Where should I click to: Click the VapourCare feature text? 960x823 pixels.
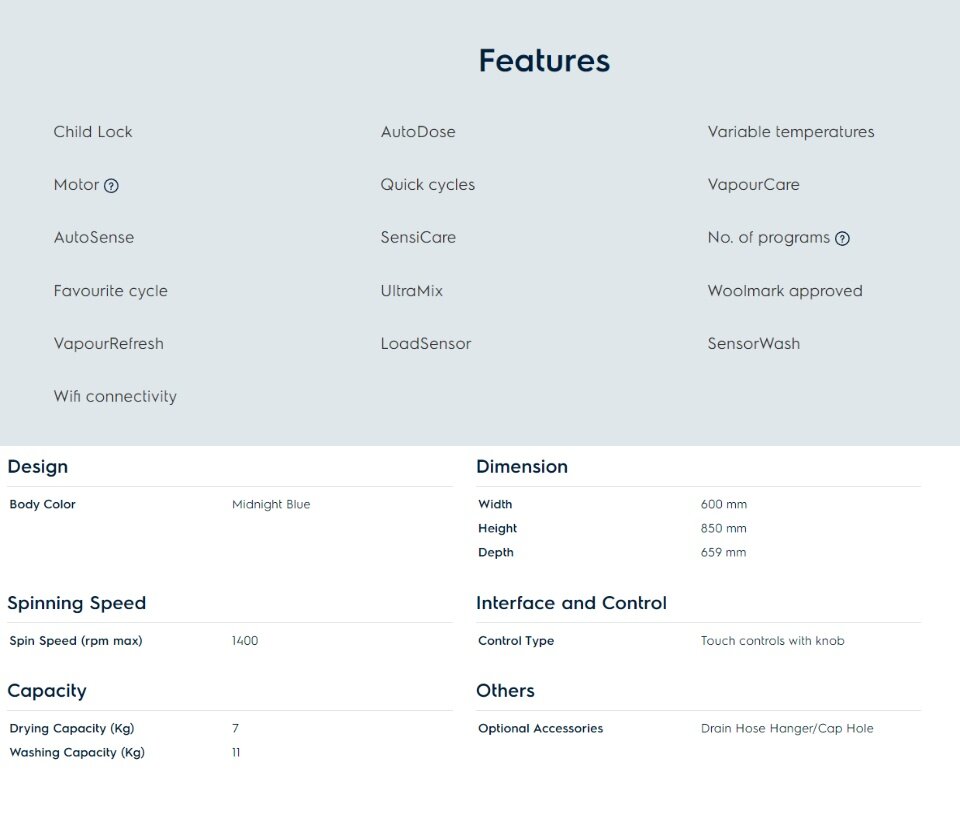(754, 185)
